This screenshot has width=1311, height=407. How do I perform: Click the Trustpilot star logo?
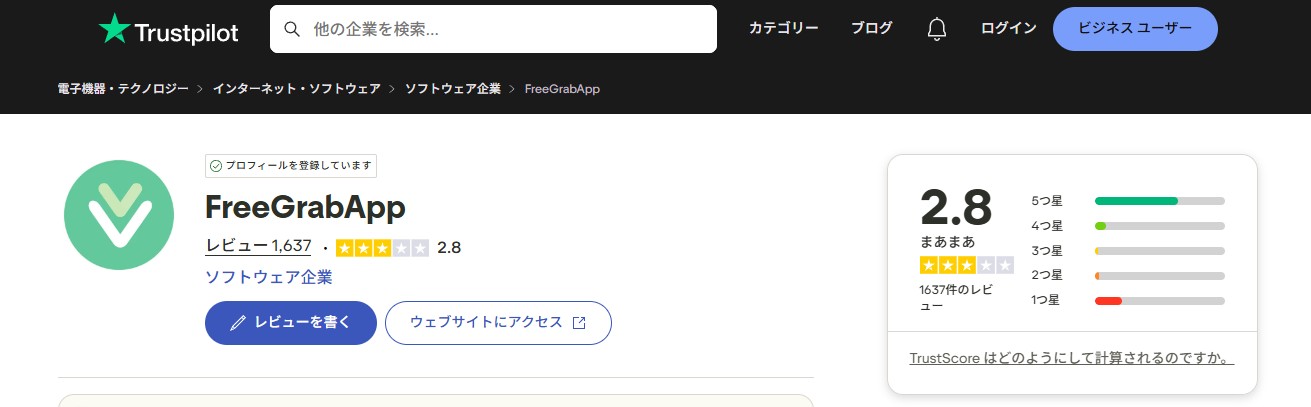[115, 29]
